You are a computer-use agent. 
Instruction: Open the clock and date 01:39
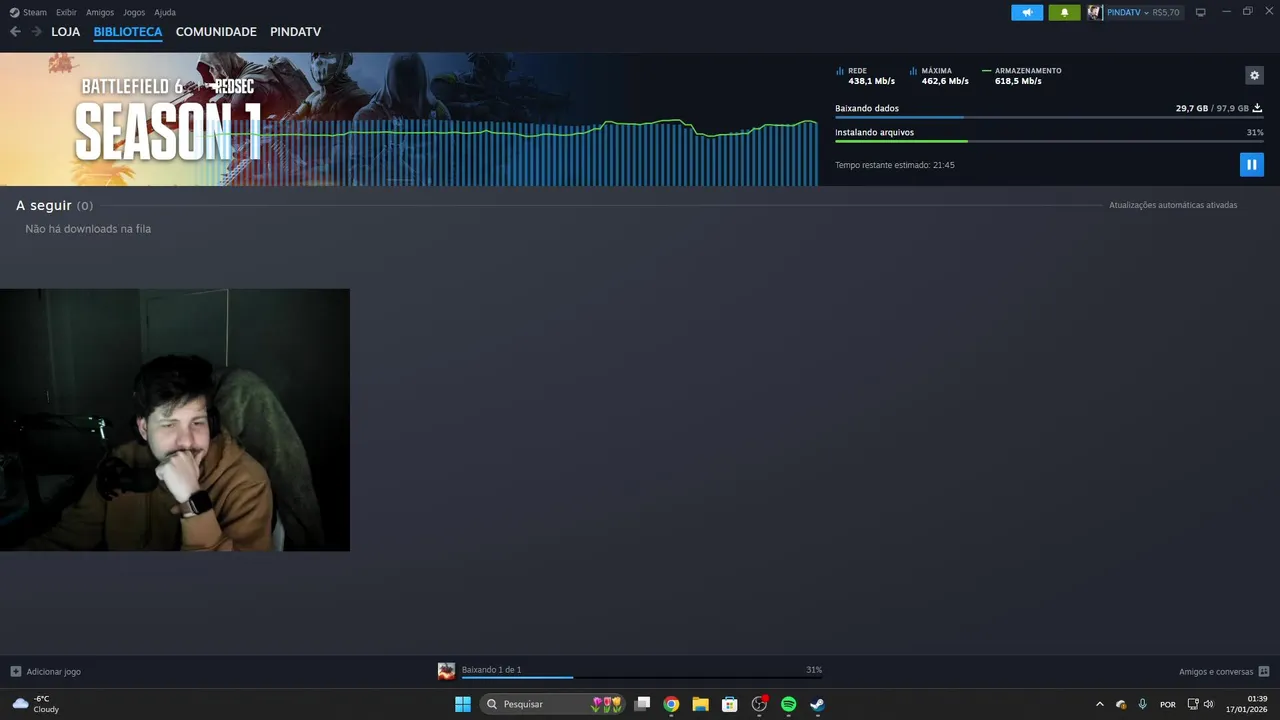pos(1247,704)
